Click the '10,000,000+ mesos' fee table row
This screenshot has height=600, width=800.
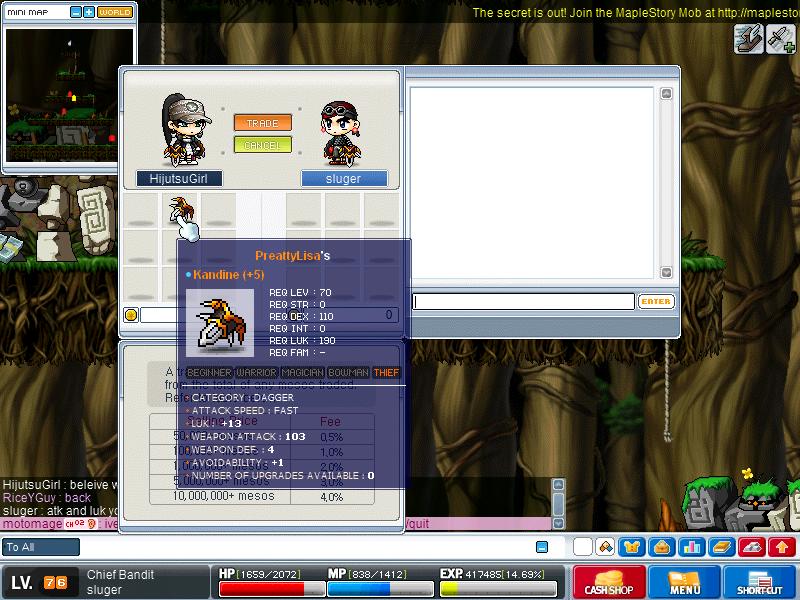click(x=262, y=496)
